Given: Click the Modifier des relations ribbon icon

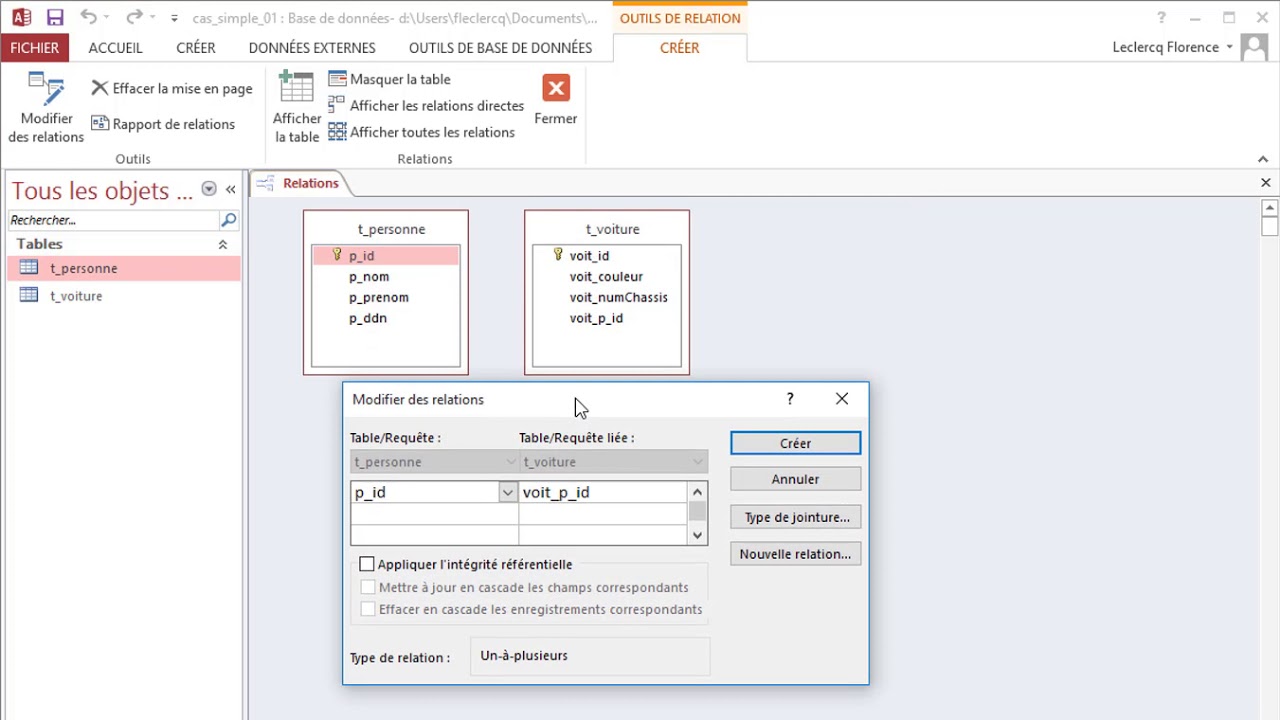Looking at the screenshot, I should pyautogui.click(x=46, y=108).
